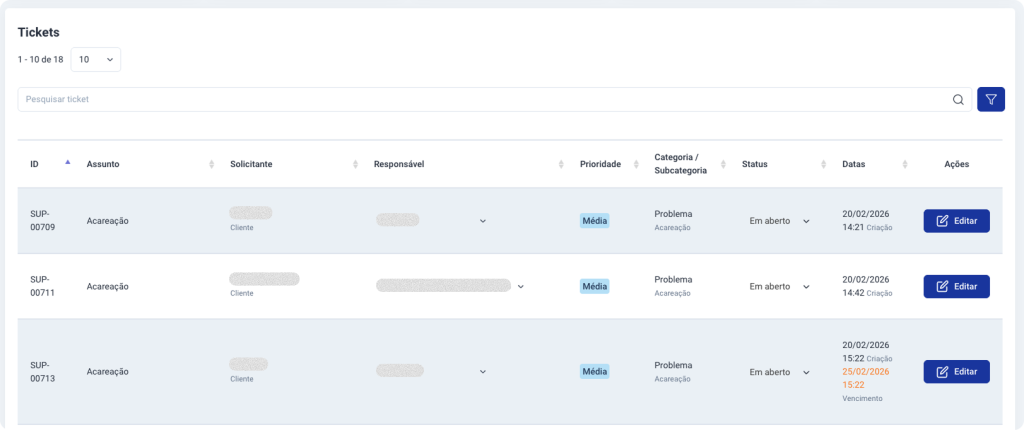Click the Média priority badge of SUP-00711
Screen dimensions: 1024x430
click(594, 286)
